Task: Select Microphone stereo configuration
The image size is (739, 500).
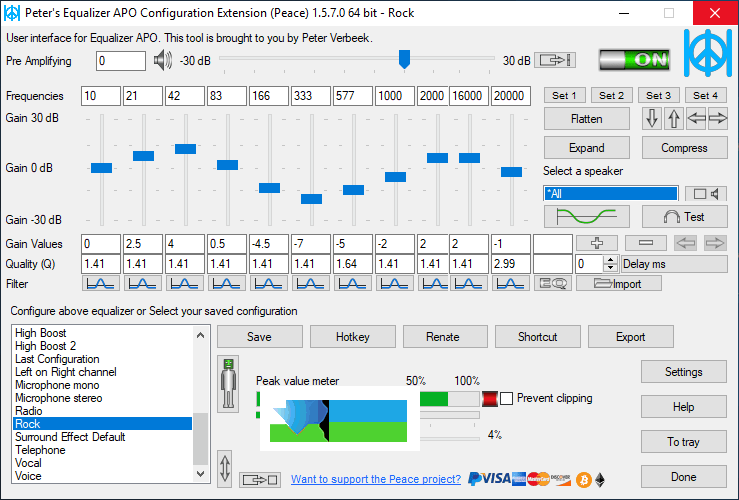Action: [x=102, y=398]
